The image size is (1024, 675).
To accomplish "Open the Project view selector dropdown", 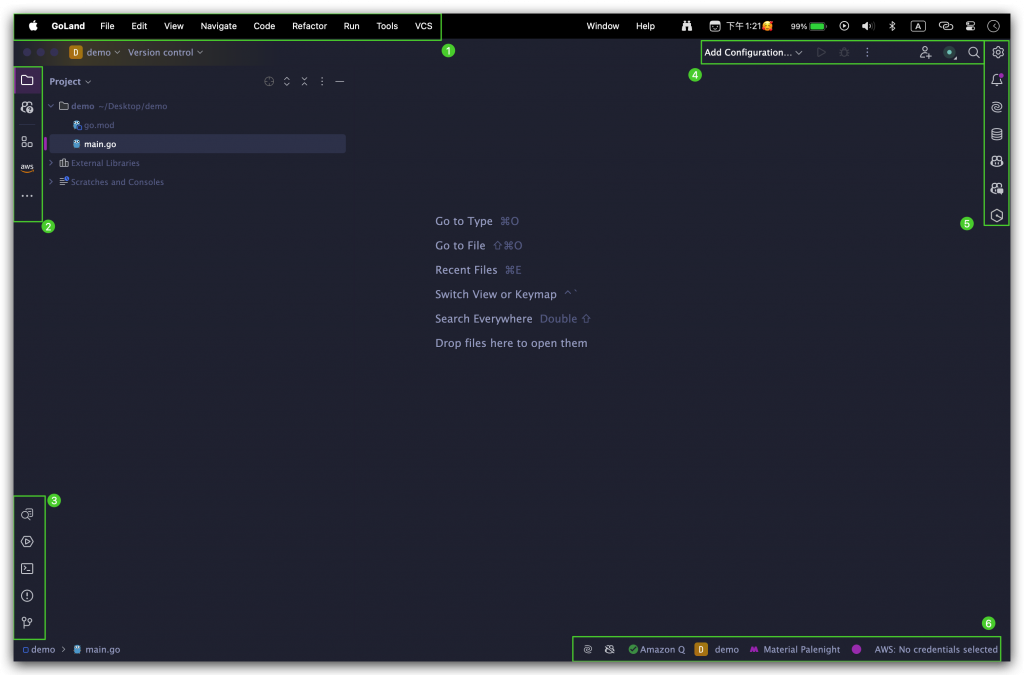I will pyautogui.click(x=71, y=82).
